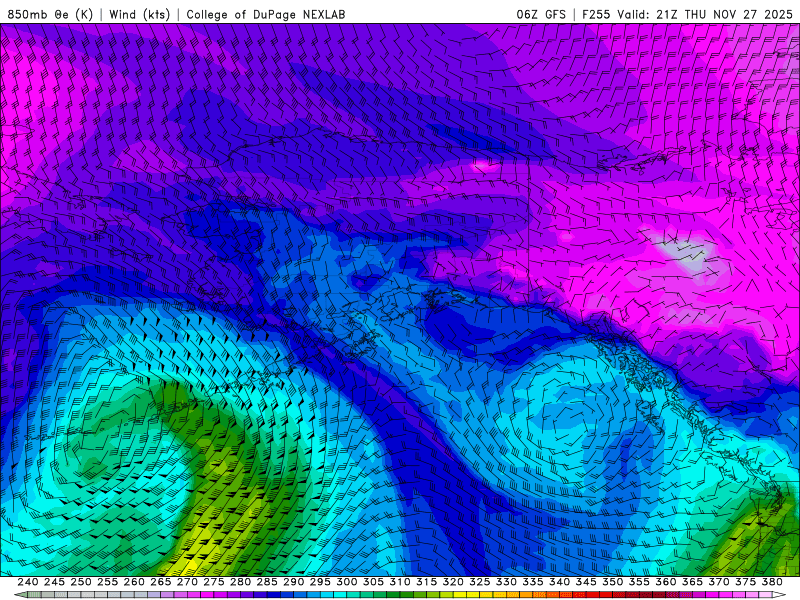Select the 295 color scale number

tap(320, 582)
